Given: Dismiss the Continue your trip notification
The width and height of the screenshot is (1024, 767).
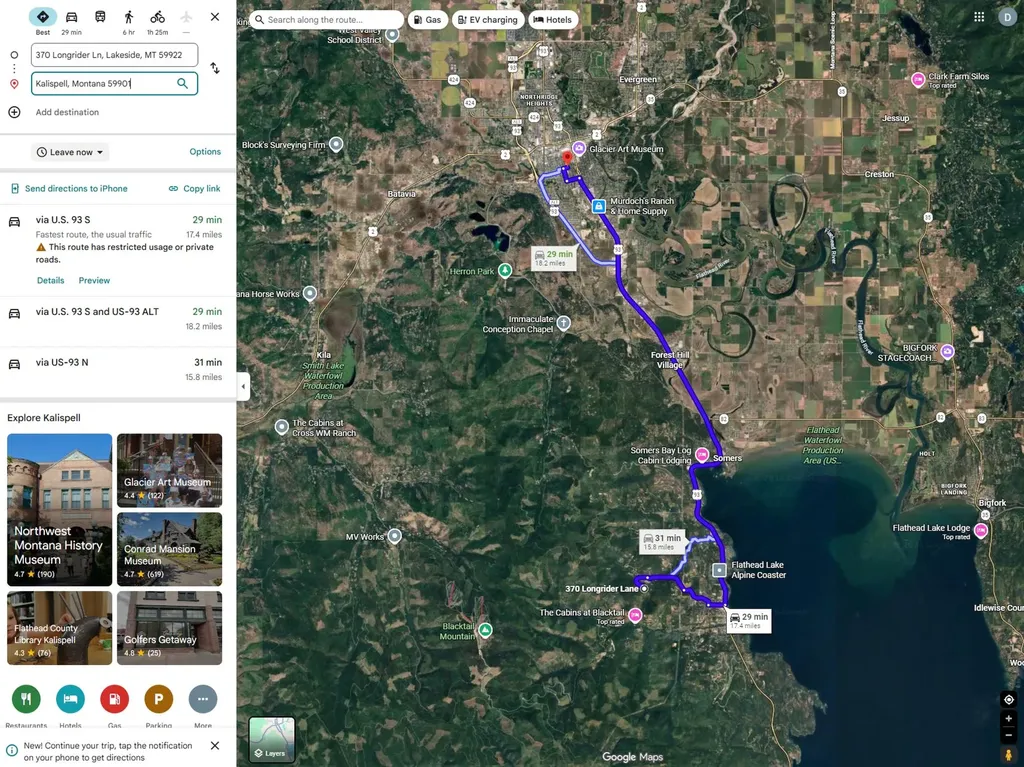Looking at the screenshot, I should click(215, 745).
